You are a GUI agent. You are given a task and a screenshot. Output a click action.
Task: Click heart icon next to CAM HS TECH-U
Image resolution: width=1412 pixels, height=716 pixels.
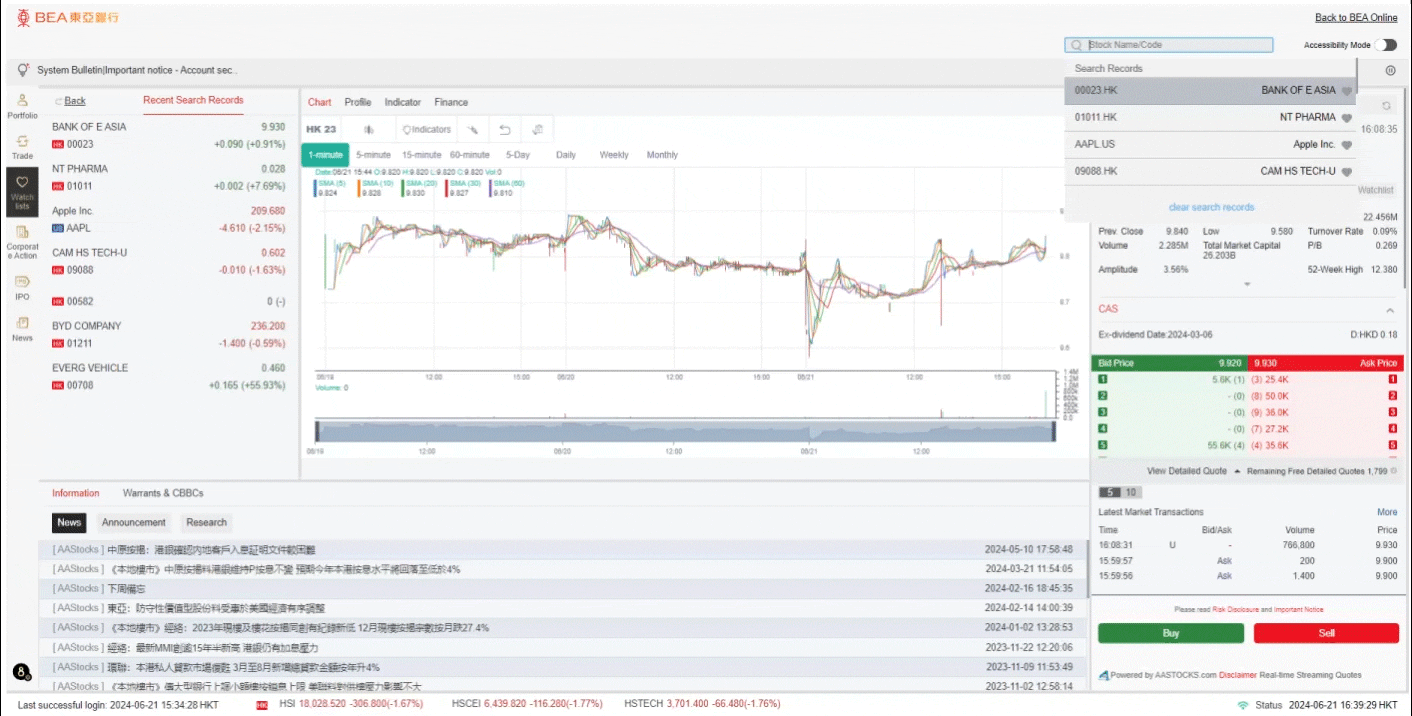point(1347,172)
